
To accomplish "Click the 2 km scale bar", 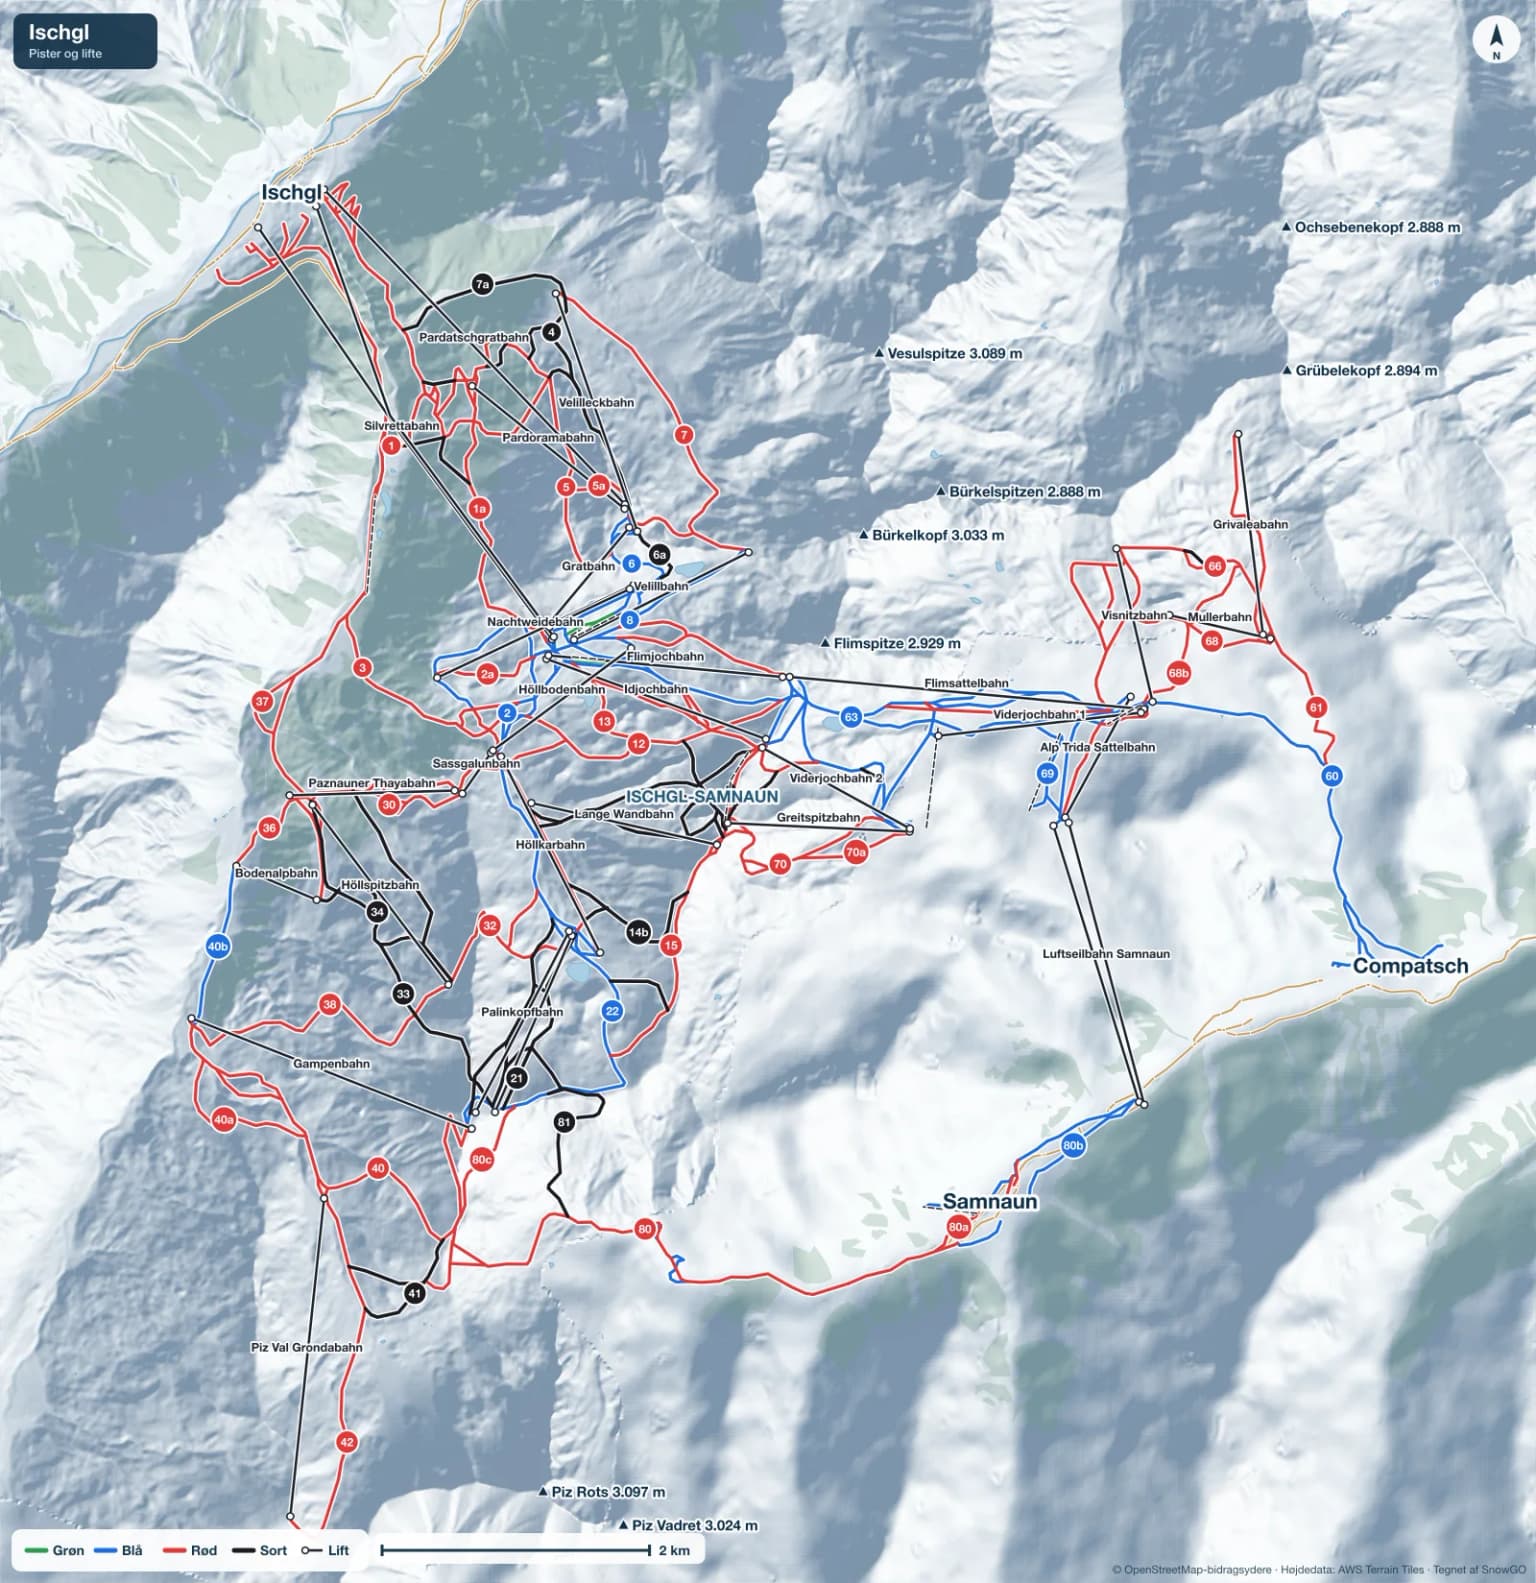I will pyautogui.click(x=535, y=1551).
